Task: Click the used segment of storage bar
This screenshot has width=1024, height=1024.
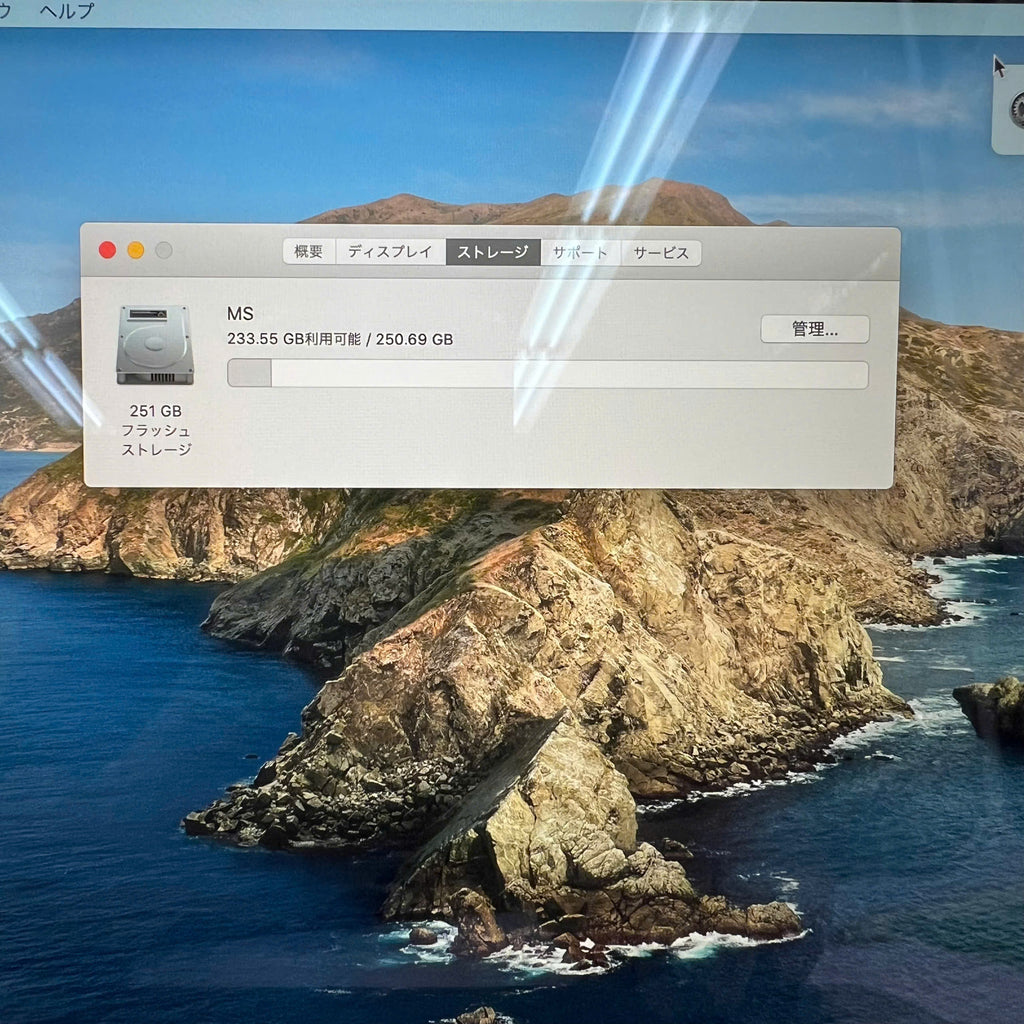Action: [x=249, y=373]
